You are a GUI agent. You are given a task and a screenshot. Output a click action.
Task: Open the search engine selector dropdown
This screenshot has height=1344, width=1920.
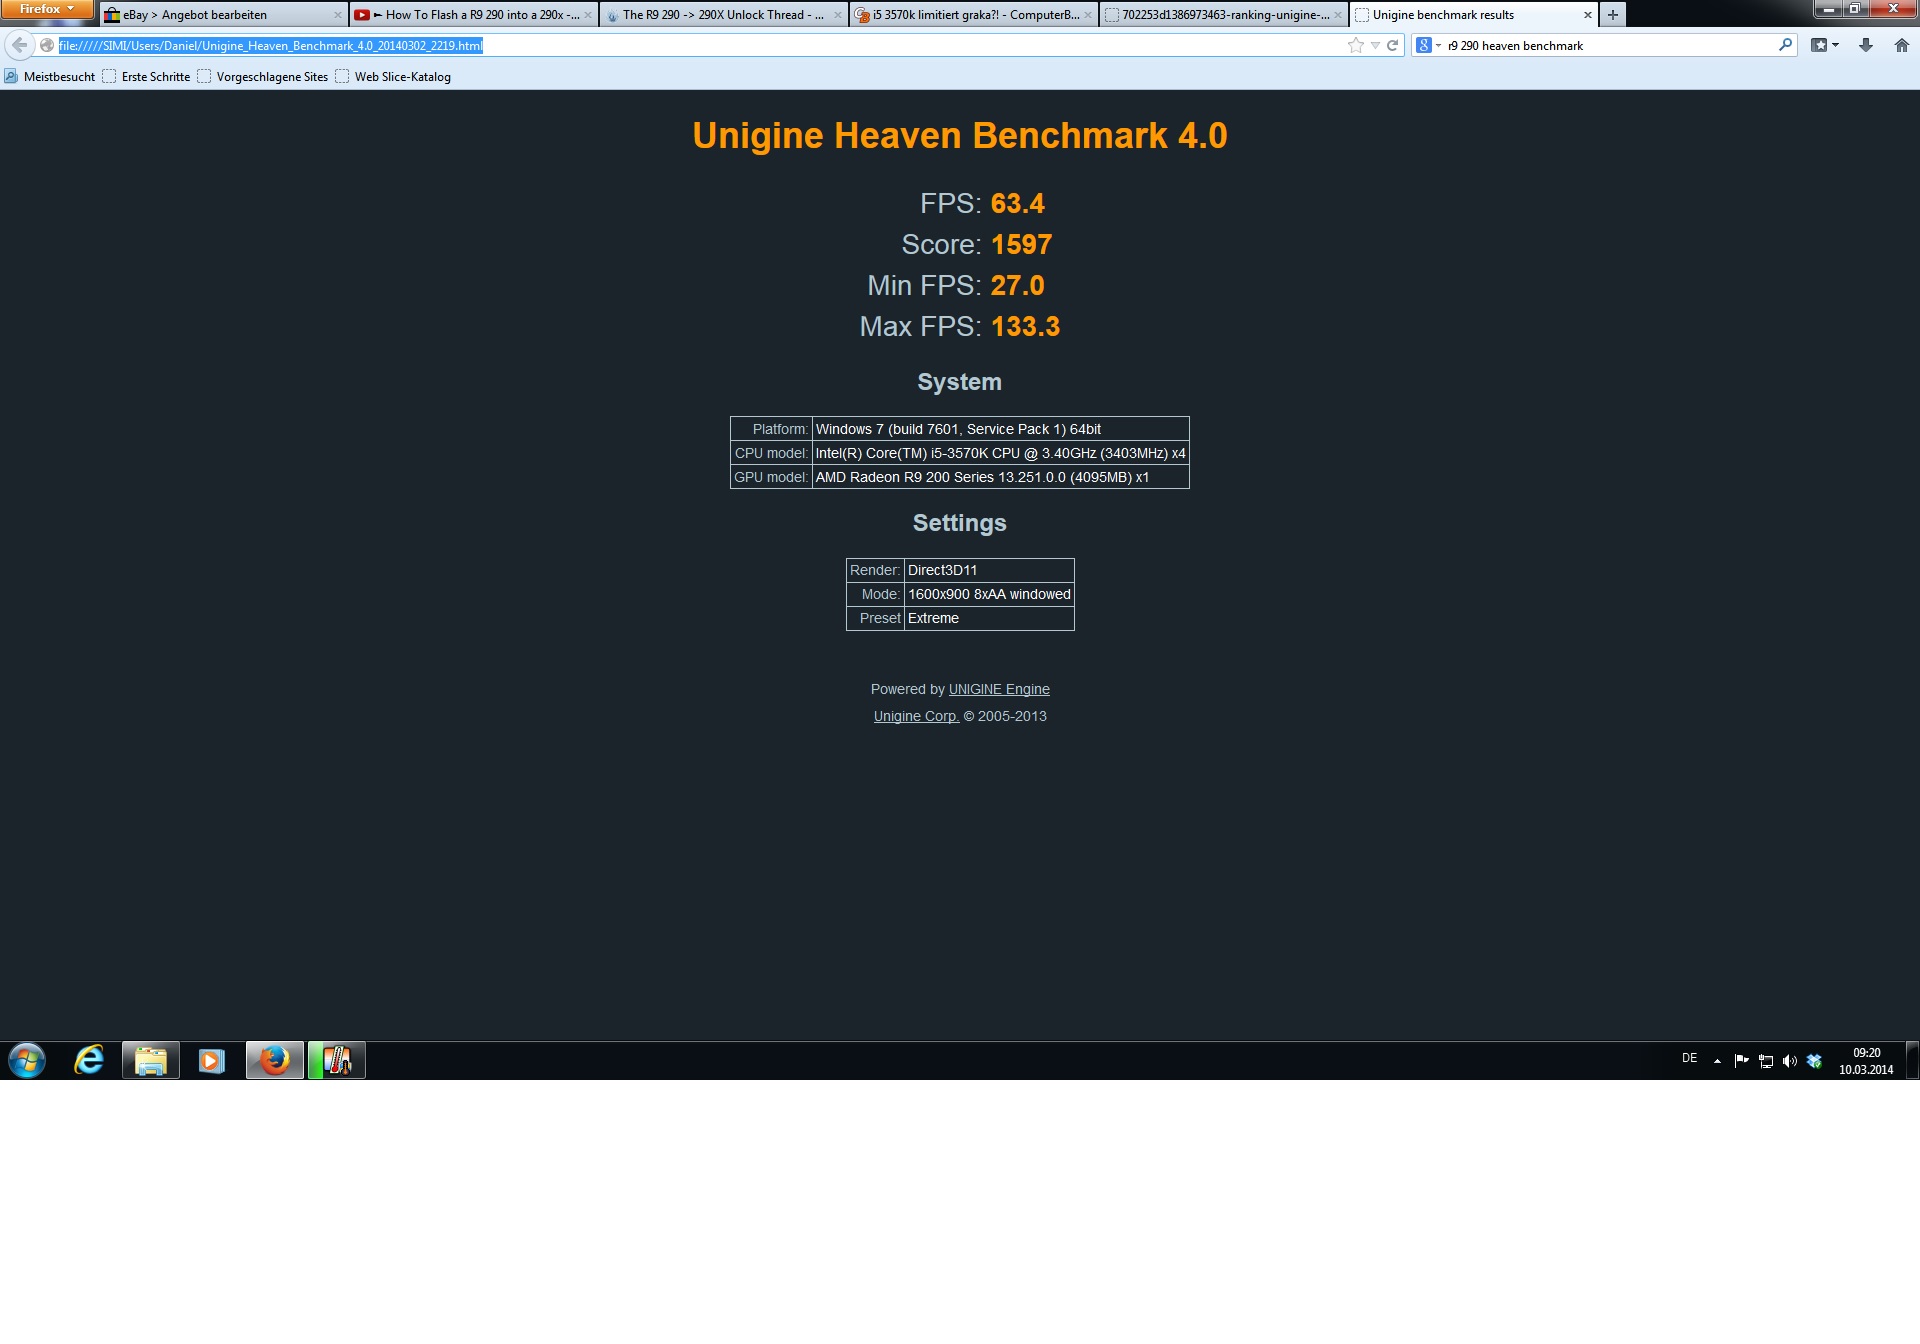pyautogui.click(x=1429, y=45)
